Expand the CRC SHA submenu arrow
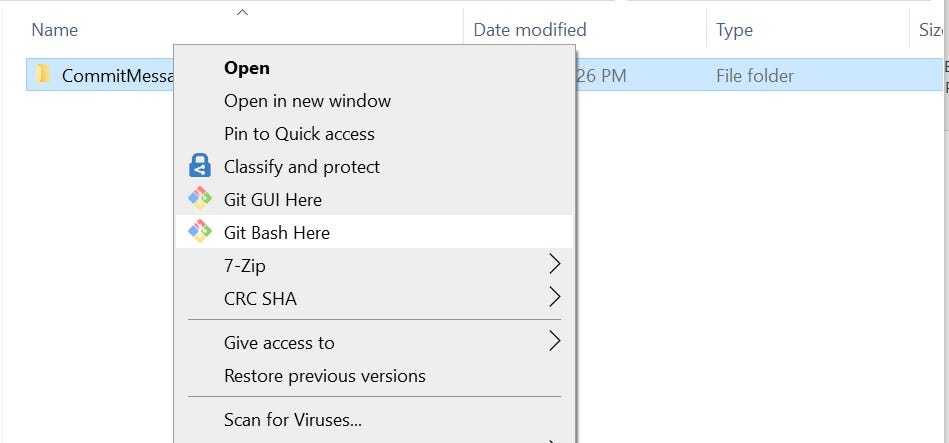This screenshot has width=949, height=443. pos(555,298)
